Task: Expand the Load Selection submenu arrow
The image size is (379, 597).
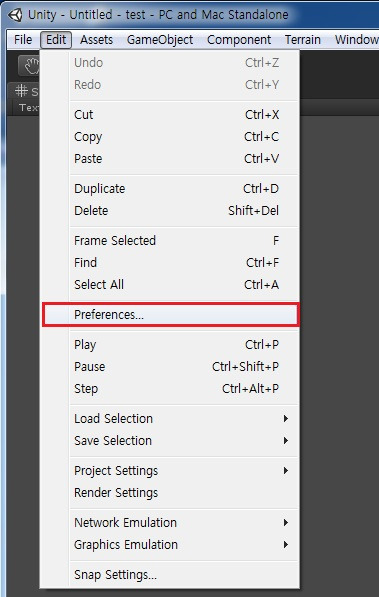Action: coord(286,419)
